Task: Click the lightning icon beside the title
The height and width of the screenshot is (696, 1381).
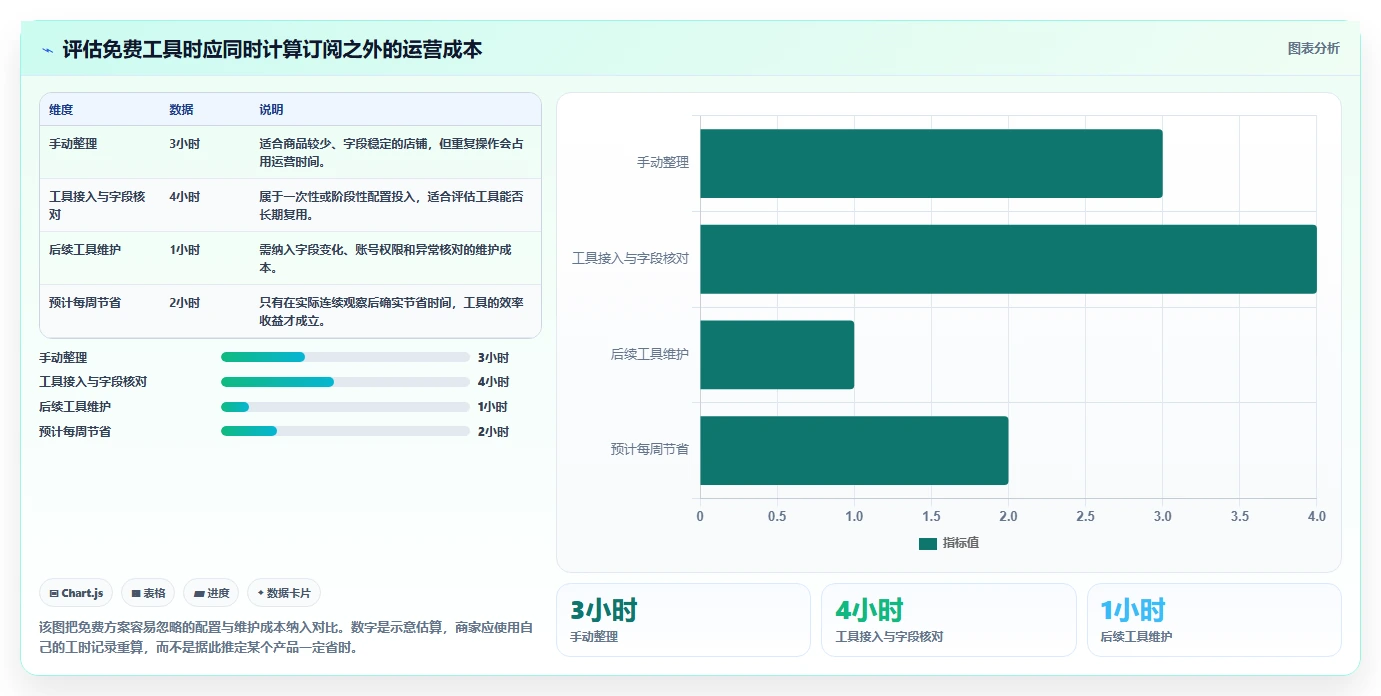Action: tap(48, 50)
